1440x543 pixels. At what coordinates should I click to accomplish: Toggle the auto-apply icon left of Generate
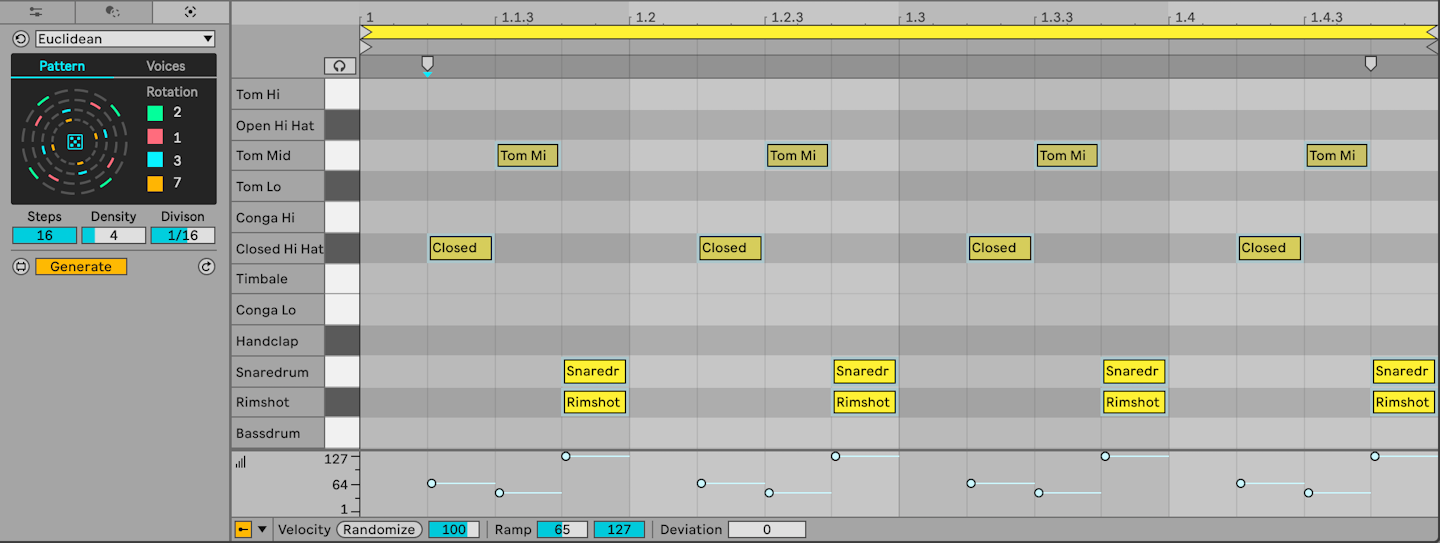pyautogui.click(x=20, y=267)
